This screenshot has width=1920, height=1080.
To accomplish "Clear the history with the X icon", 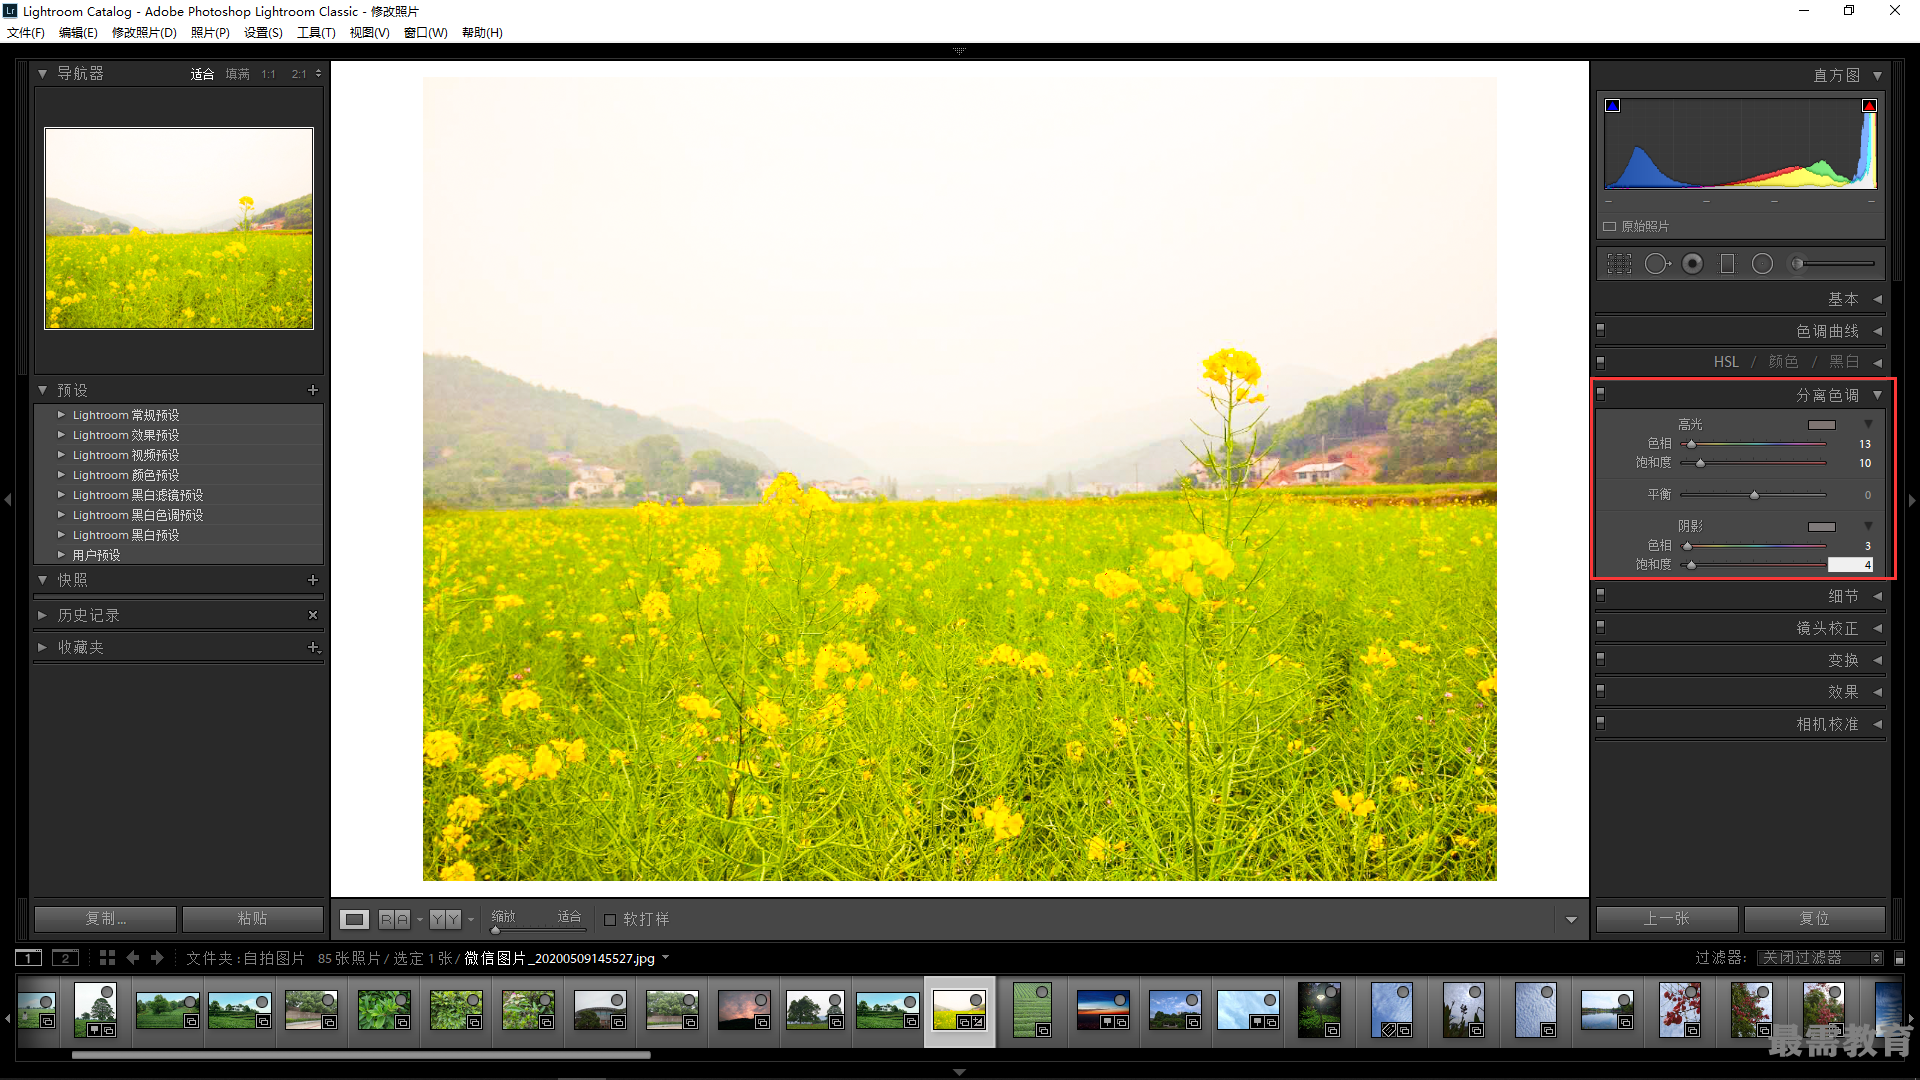I will pyautogui.click(x=313, y=615).
